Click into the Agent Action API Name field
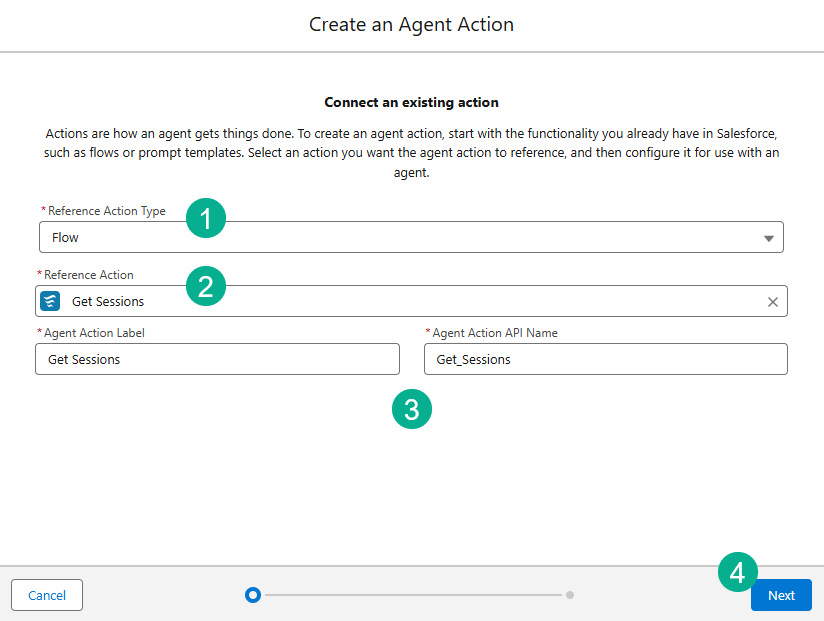The width and height of the screenshot is (824, 621). coord(605,359)
